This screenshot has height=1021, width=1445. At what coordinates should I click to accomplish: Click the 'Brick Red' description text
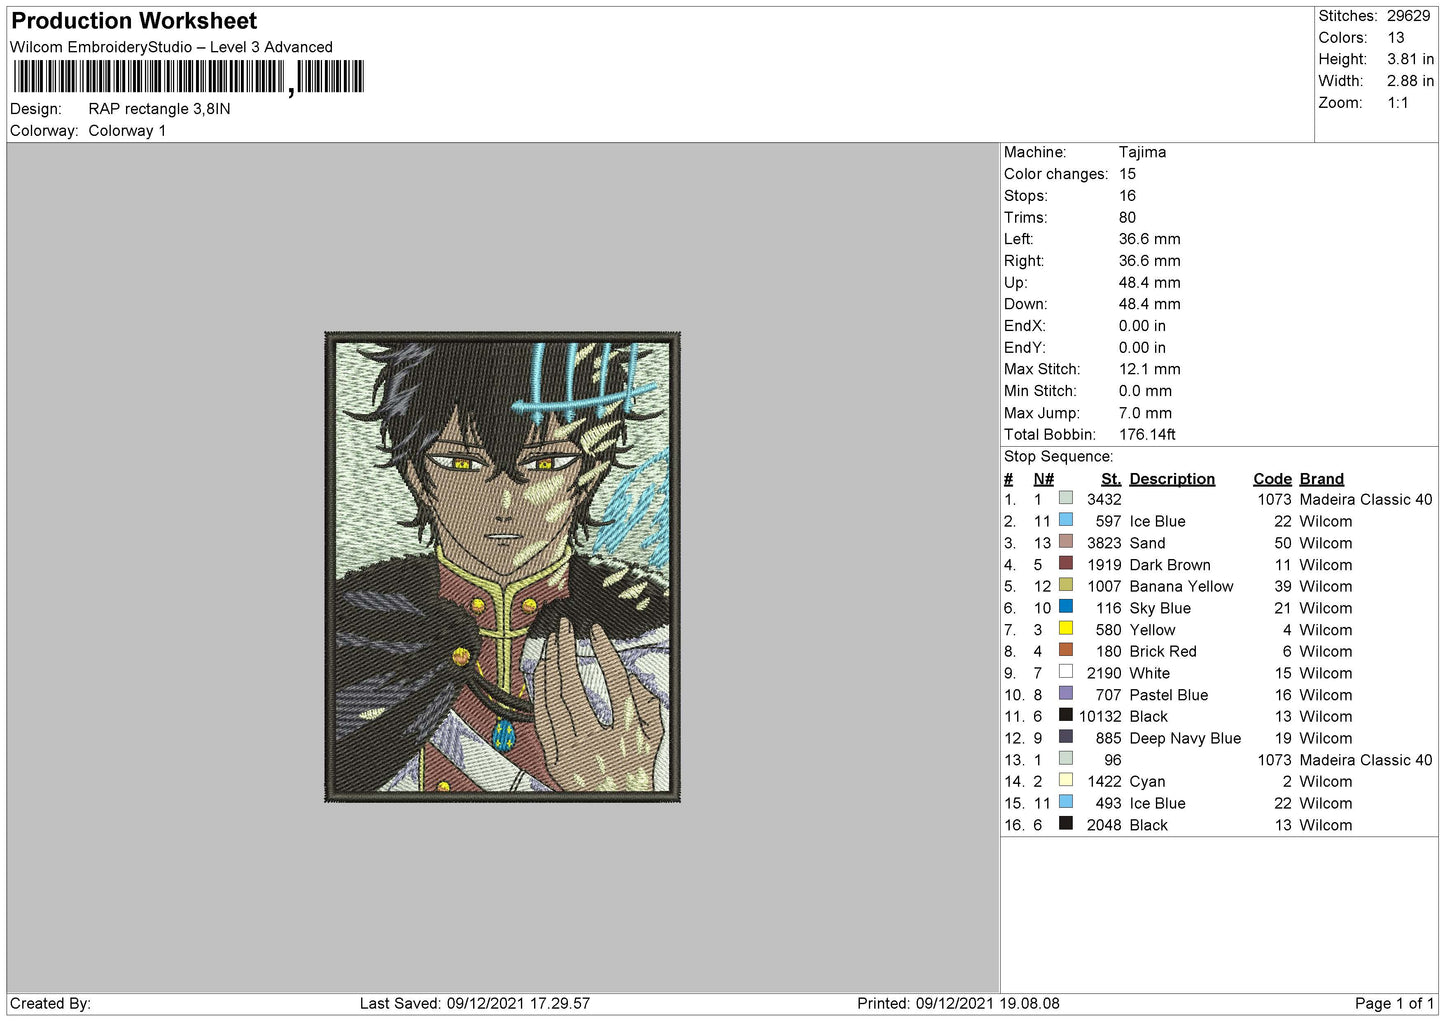point(1162,651)
